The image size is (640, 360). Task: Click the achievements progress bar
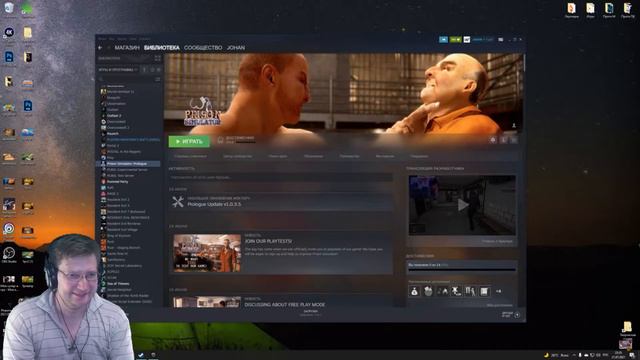point(462,269)
